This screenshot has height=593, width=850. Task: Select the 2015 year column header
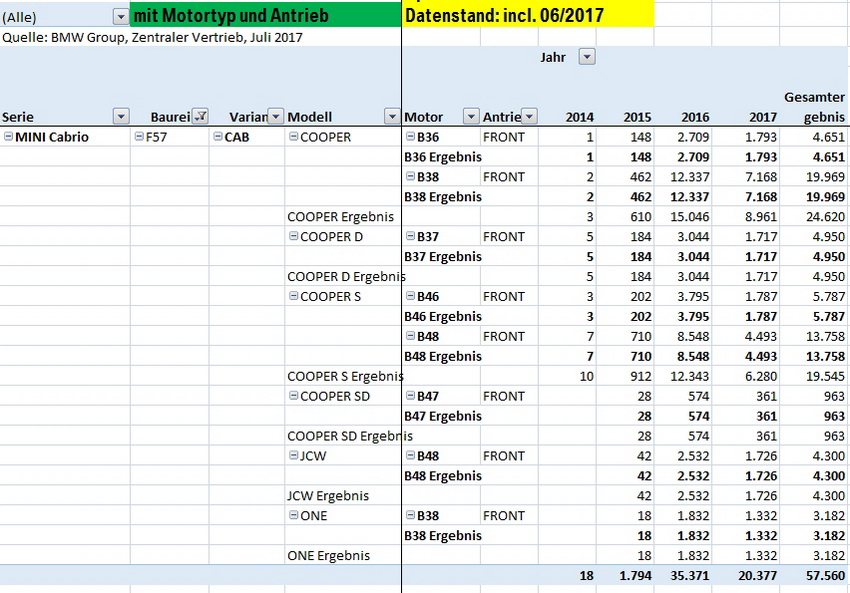[638, 117]
